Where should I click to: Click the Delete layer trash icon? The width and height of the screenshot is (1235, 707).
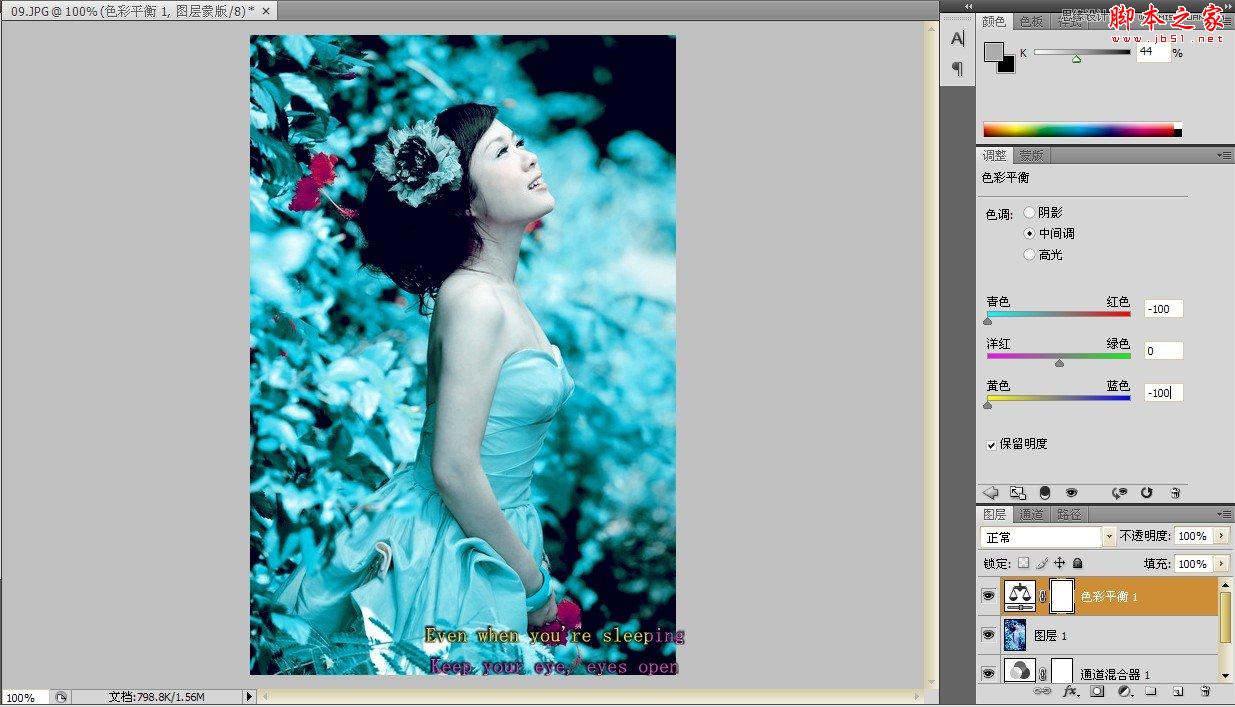pos(1206,692)
